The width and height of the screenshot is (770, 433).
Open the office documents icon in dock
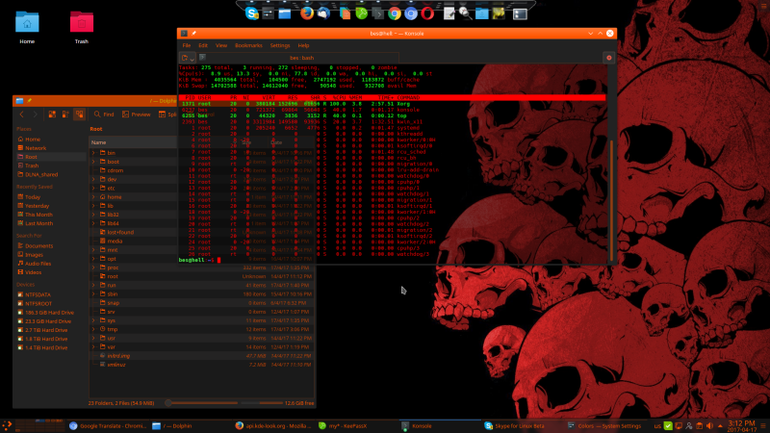pos(345,14)
